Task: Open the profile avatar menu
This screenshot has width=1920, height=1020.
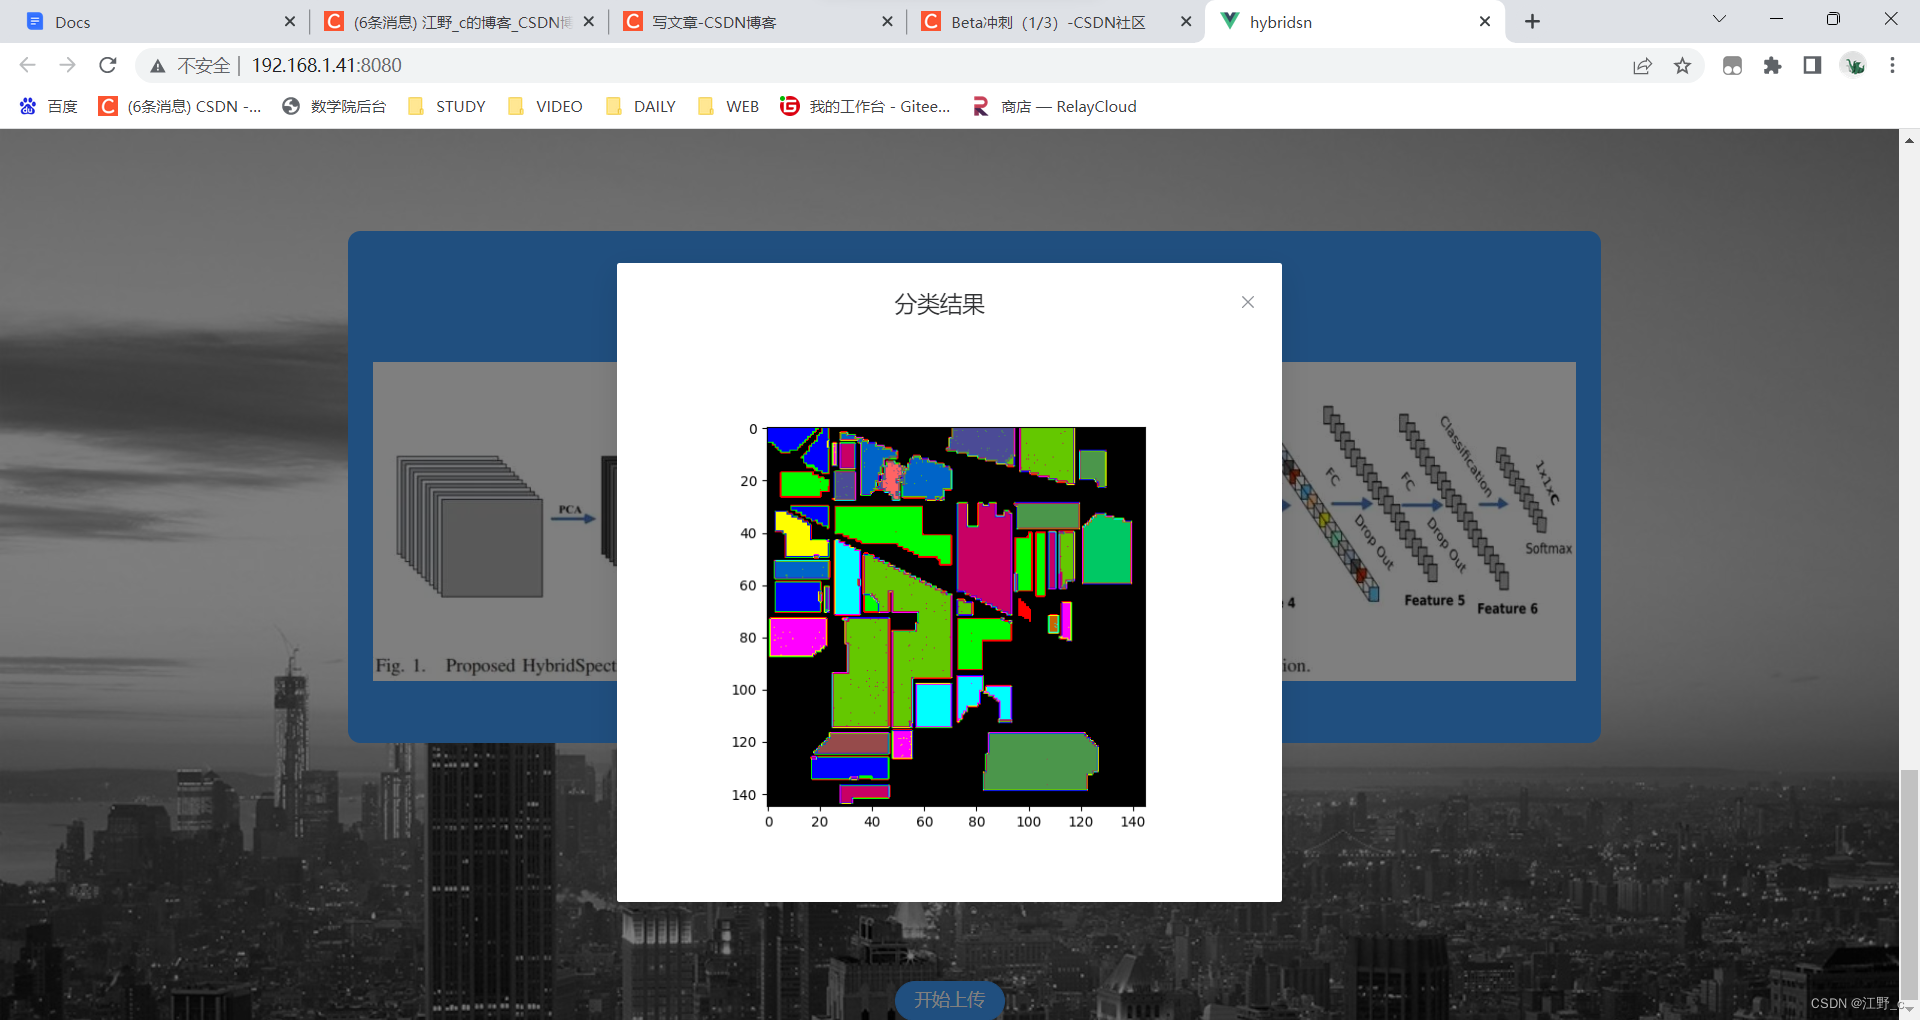Action: (x=1854, y=65)
